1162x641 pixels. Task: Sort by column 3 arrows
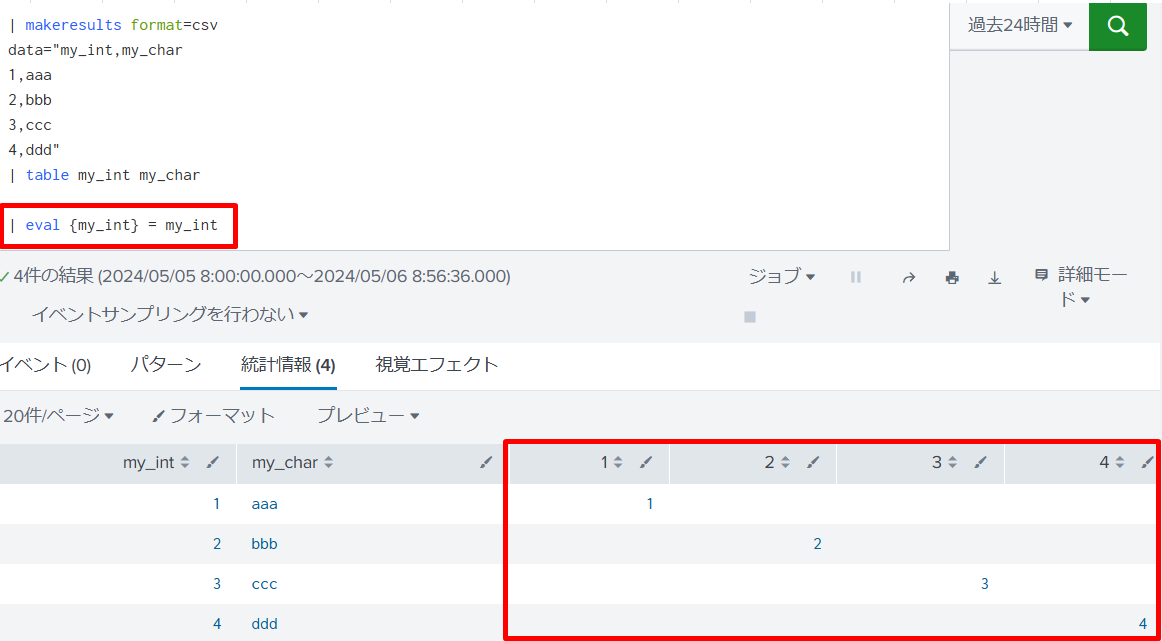[x=952, y=462]
